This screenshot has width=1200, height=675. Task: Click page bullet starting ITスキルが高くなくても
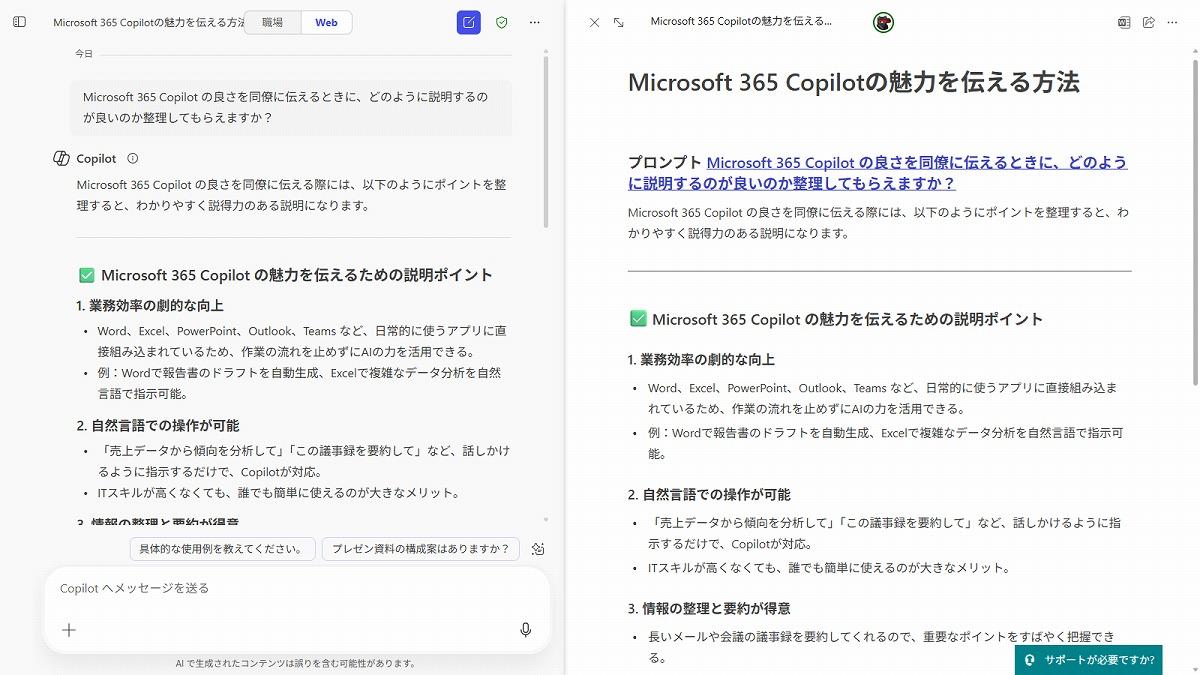click(x=829, y=568)
